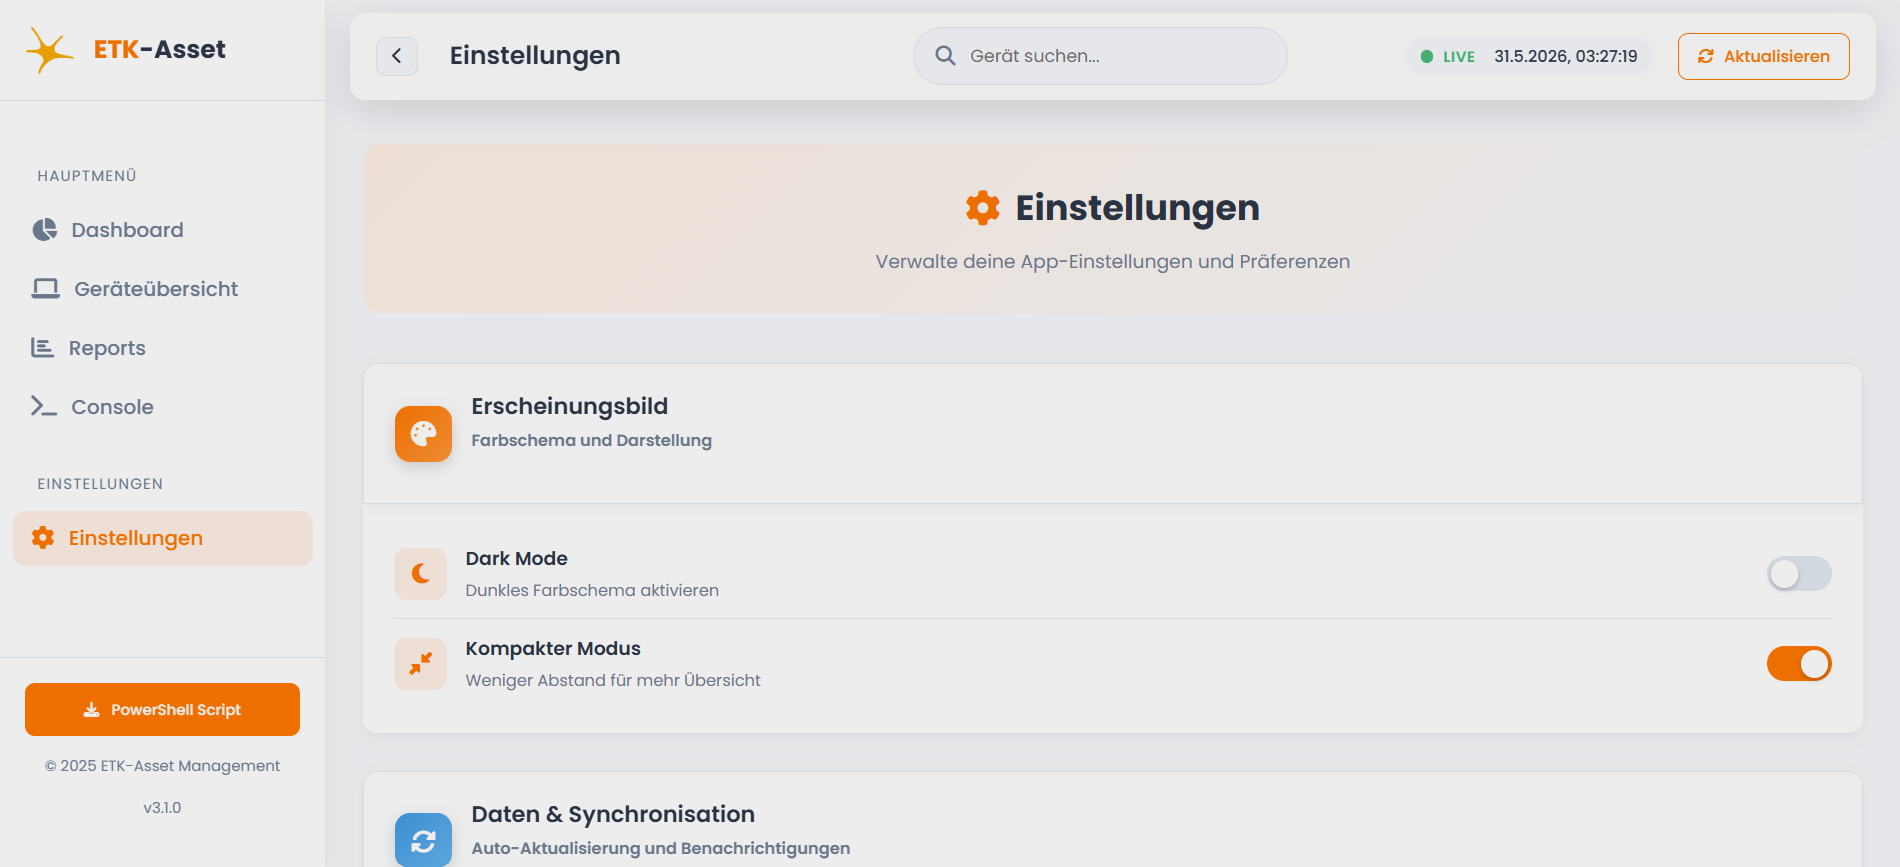Image resolution: width=1900 pixels, height=867 pixels.
Task: Enable the Dark Mode toggle
Action: pyautogui.click(x=1799, y=574)
